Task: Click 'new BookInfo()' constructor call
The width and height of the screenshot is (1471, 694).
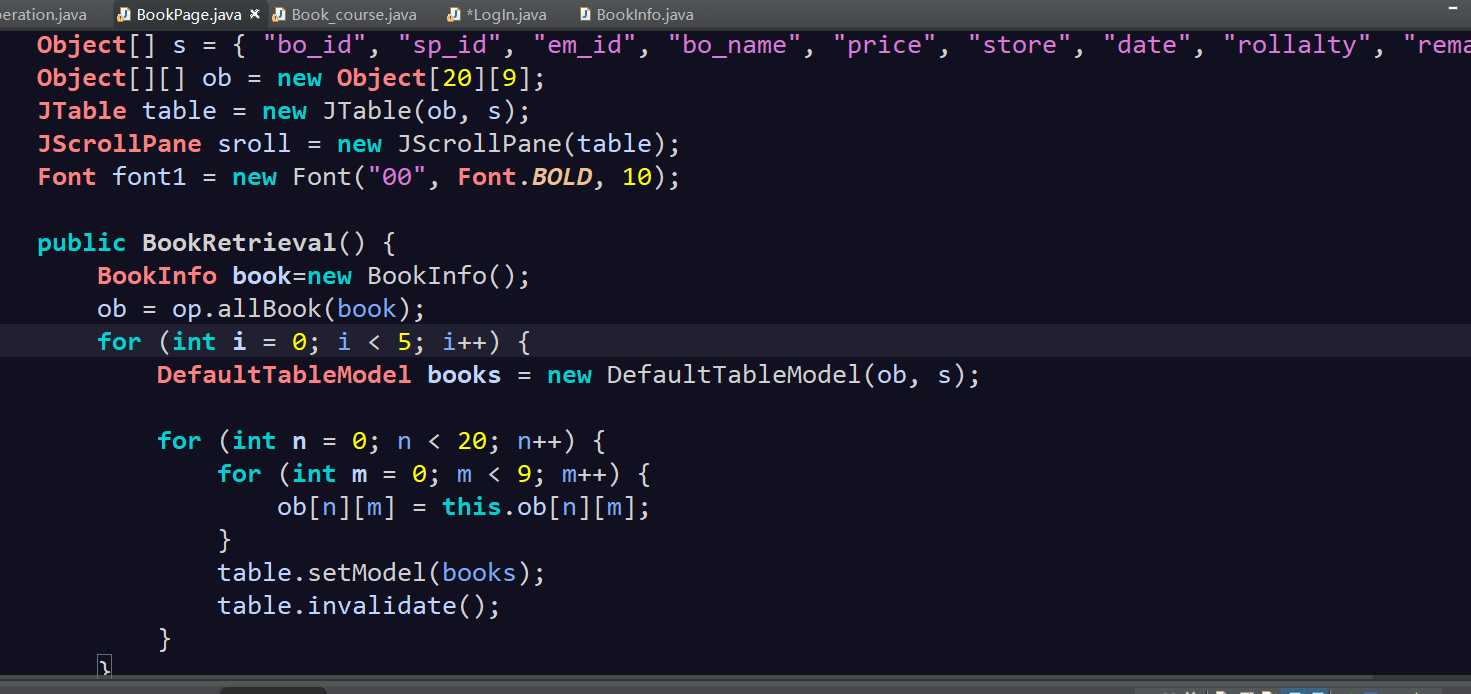Action: [x=412, y=276]
